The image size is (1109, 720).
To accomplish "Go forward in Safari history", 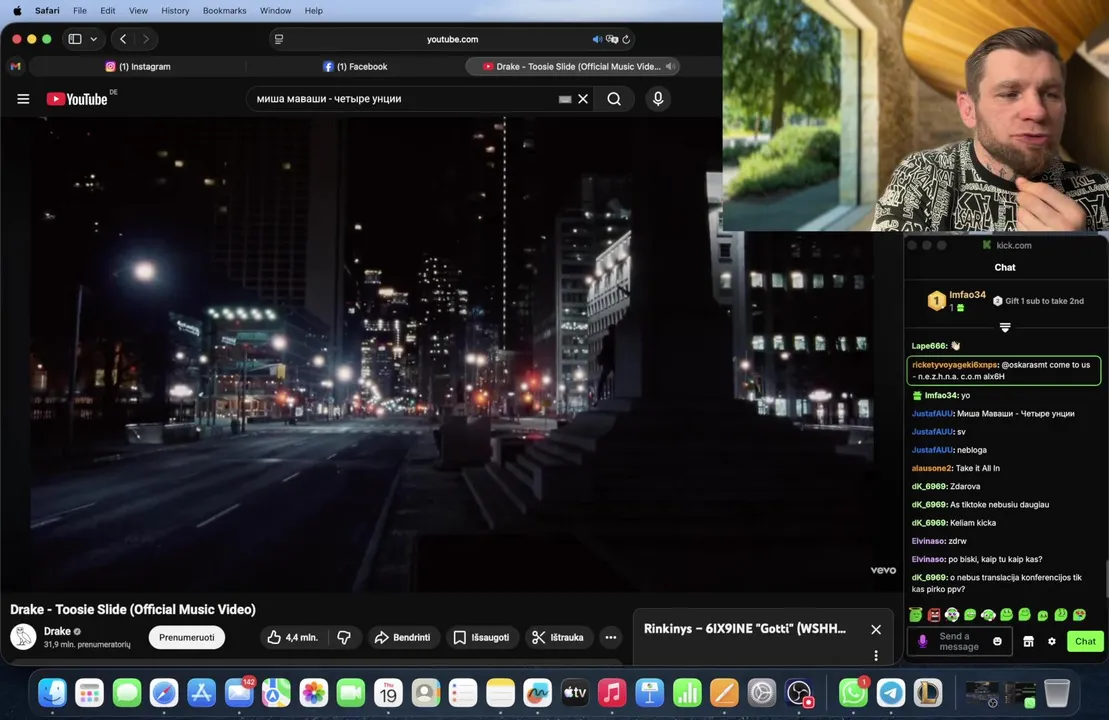I will [x=146, y=39].
